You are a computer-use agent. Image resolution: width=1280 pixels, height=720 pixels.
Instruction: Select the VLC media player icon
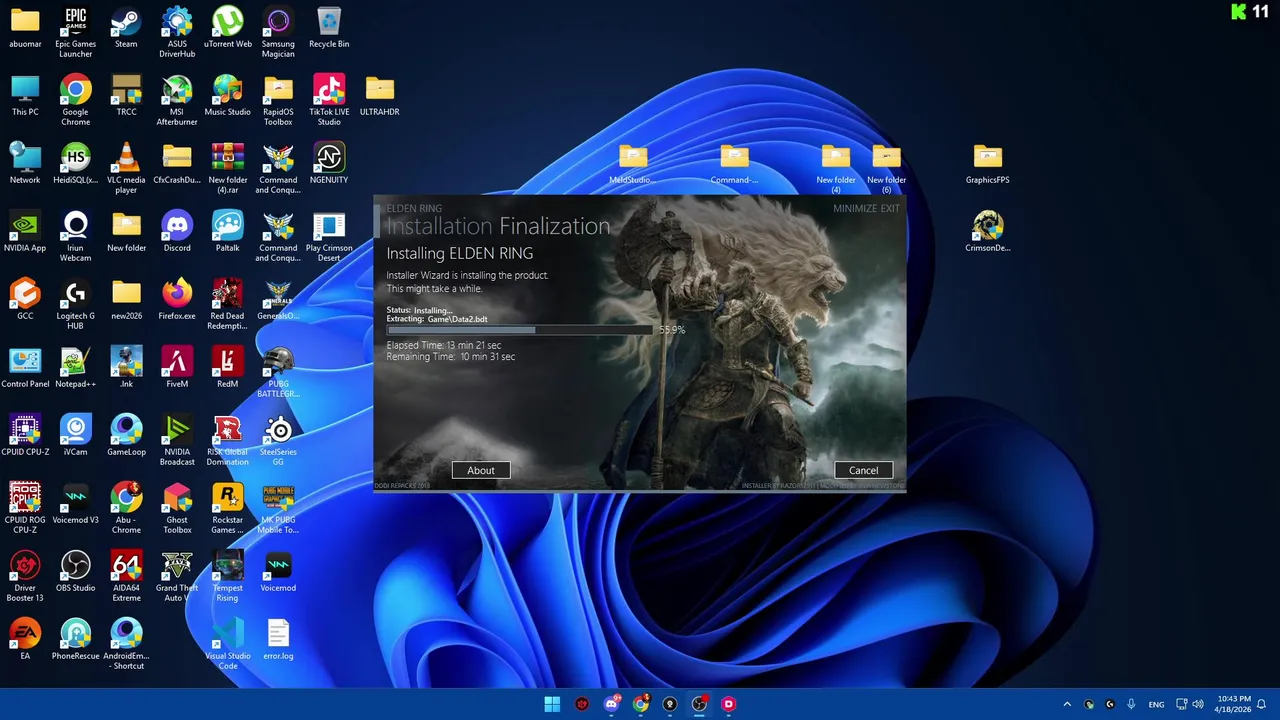pos(126,168)
